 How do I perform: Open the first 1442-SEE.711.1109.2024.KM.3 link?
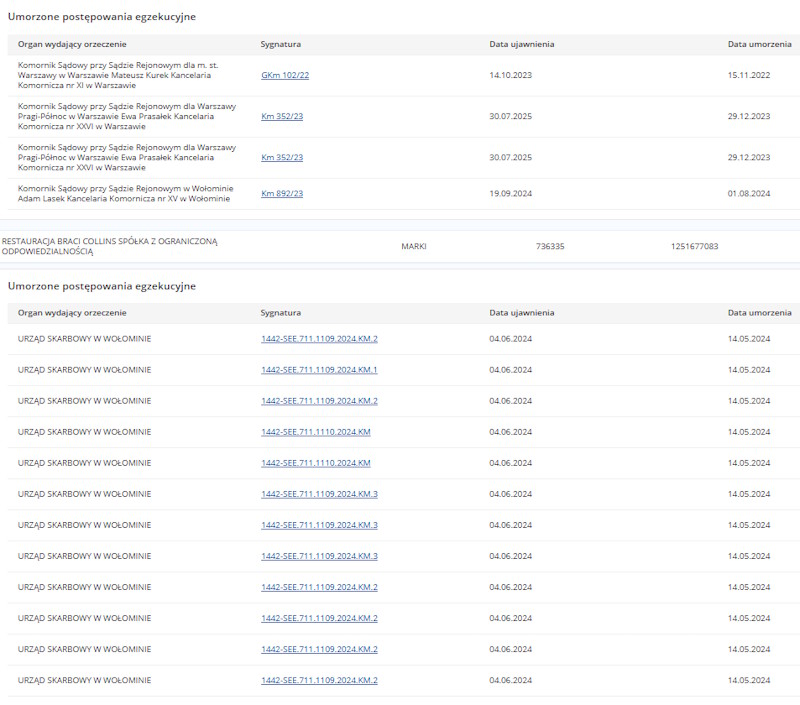pos(319,494)
